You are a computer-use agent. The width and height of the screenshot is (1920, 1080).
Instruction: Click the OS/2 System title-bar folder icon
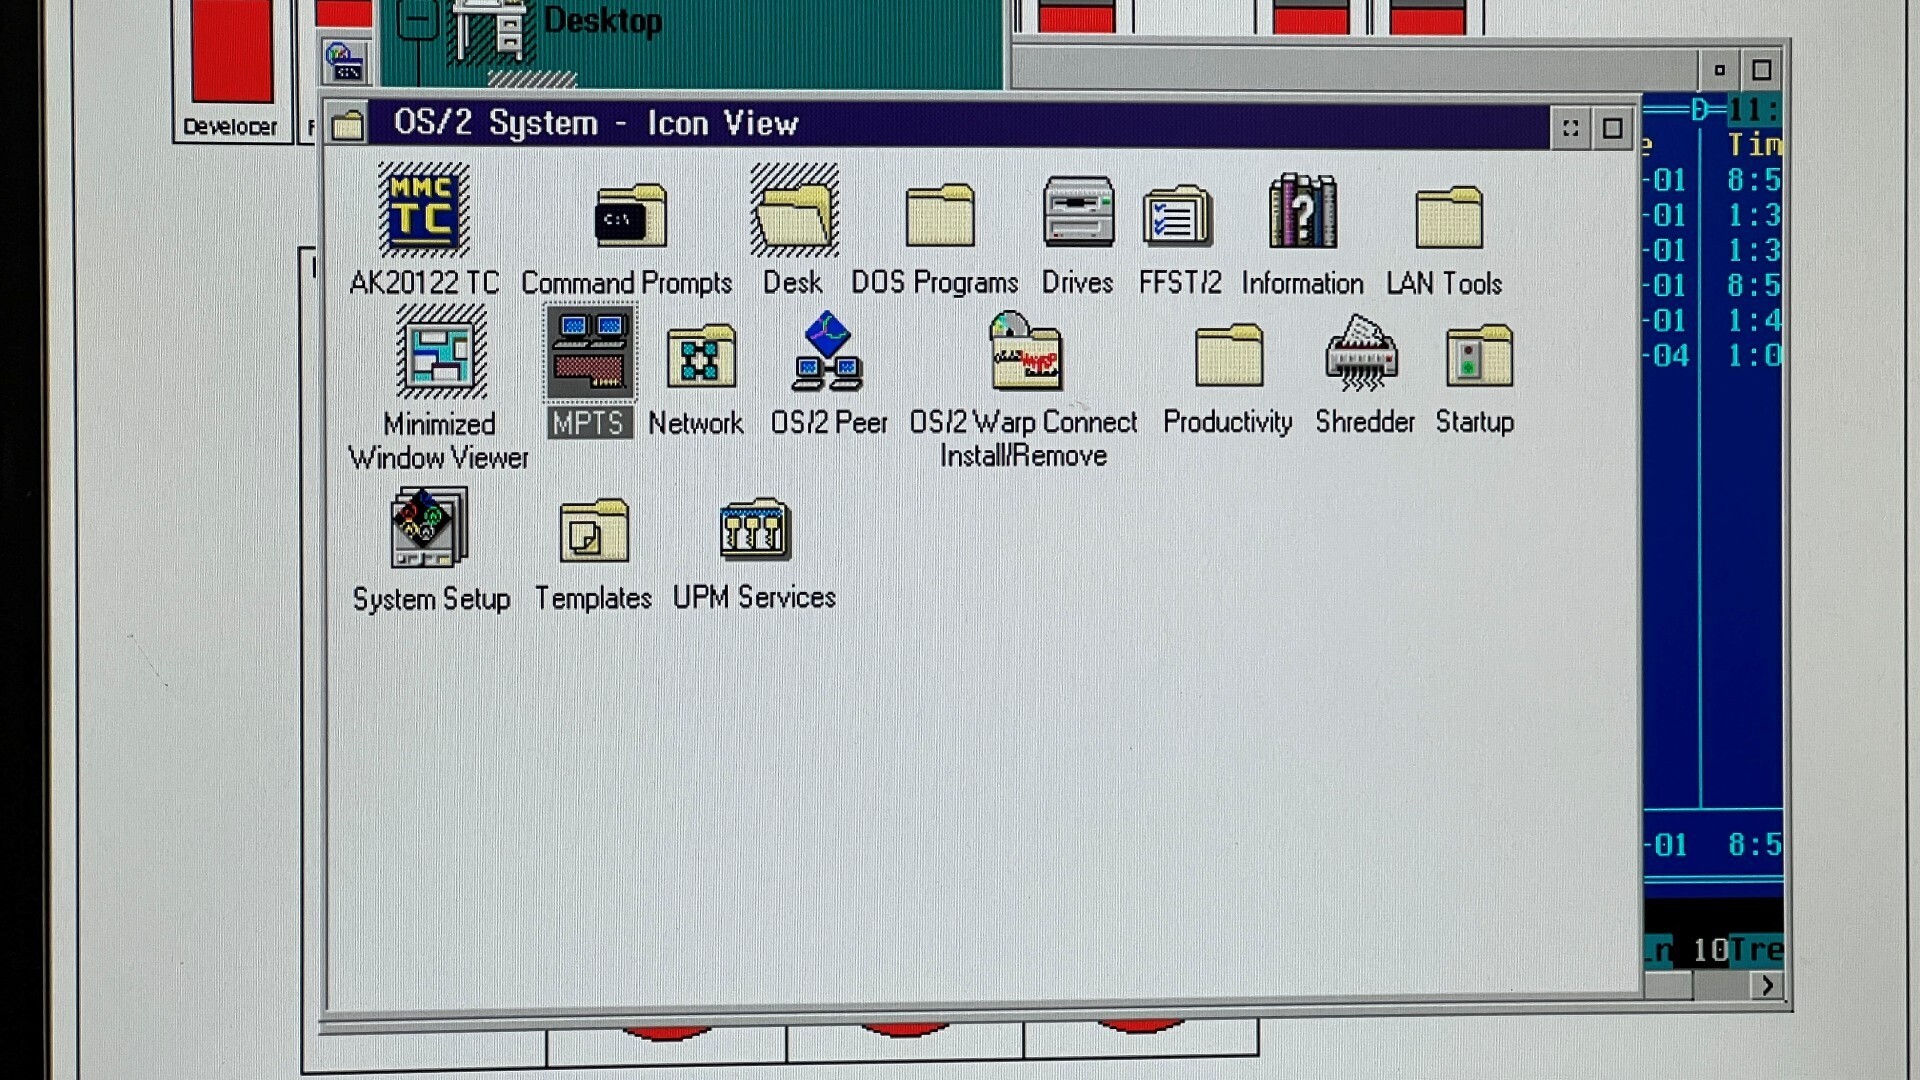pos(347,125)
